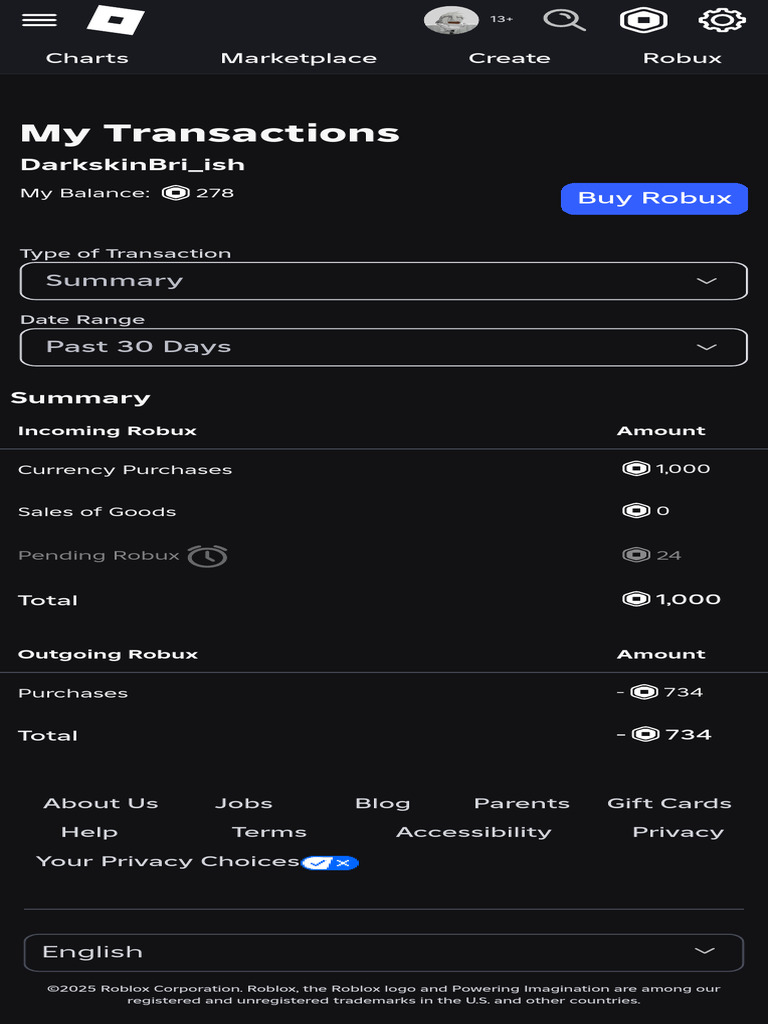768x1024 pixels.
Task: Click the Robux icon next to Currency Purchases amount
Action: 636,468
